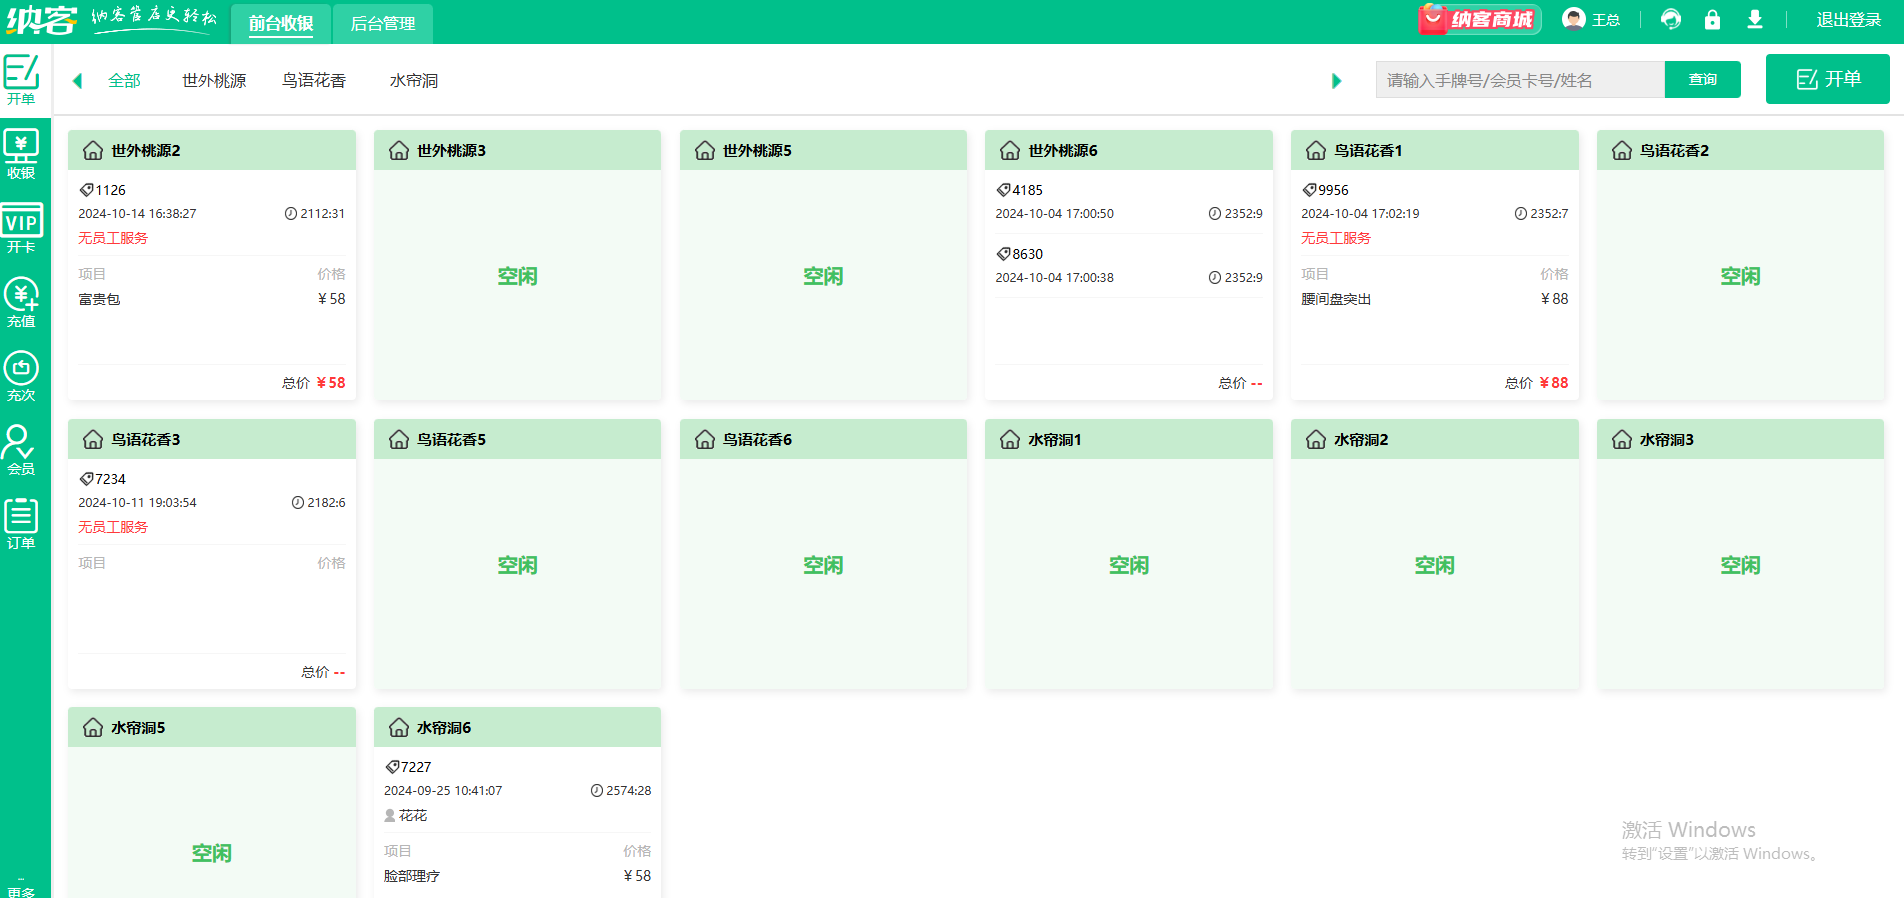Focus the 手牌号/会员卡号 search field
The image size is (1904, 898).
(x=1519, y=80)
